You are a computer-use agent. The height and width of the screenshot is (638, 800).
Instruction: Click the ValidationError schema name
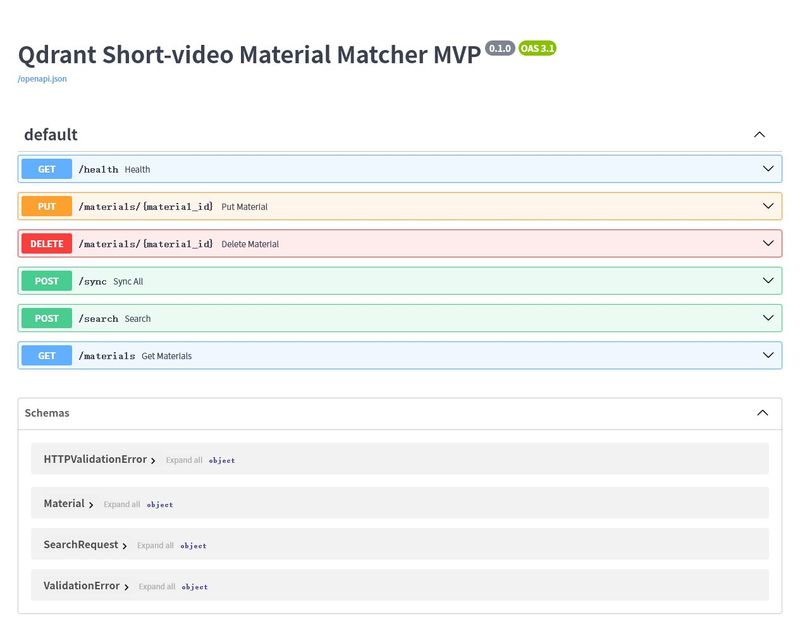82,586
